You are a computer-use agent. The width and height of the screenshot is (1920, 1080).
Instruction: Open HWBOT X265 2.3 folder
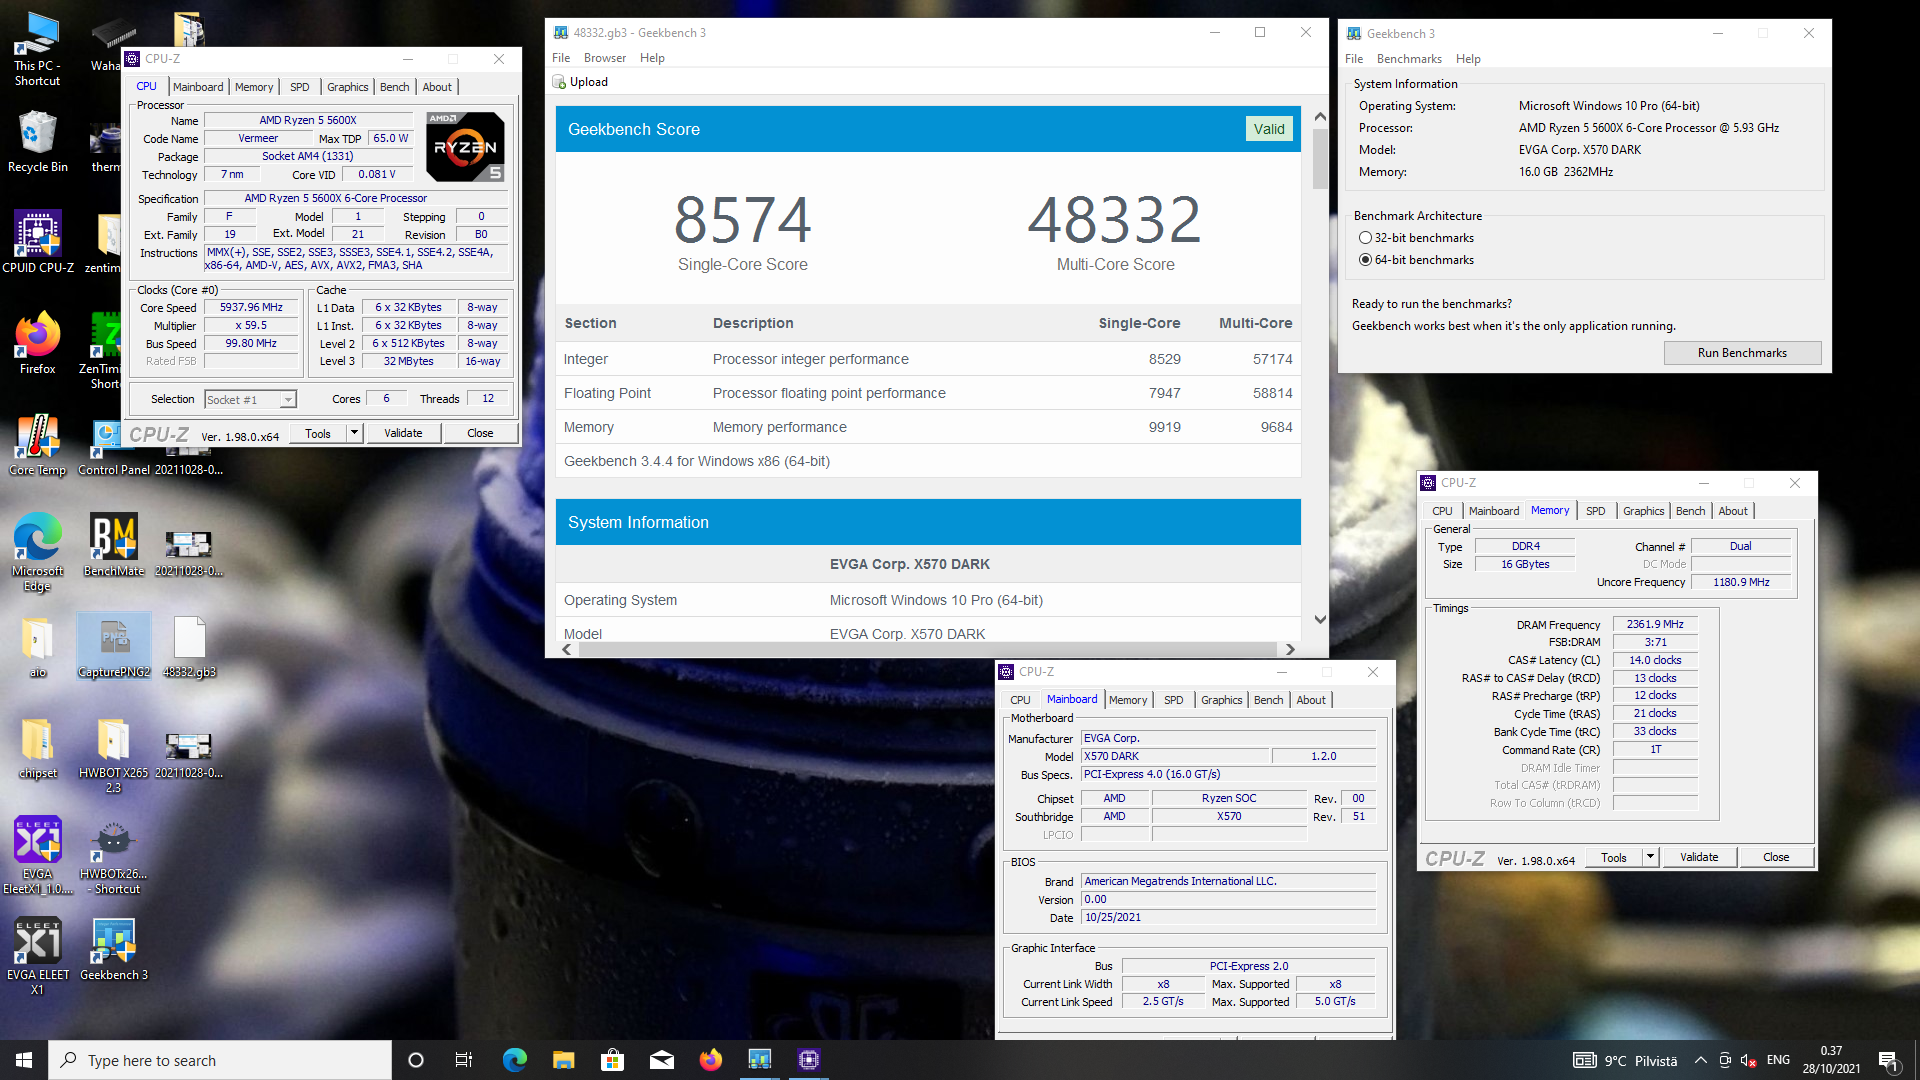[113, 756]
